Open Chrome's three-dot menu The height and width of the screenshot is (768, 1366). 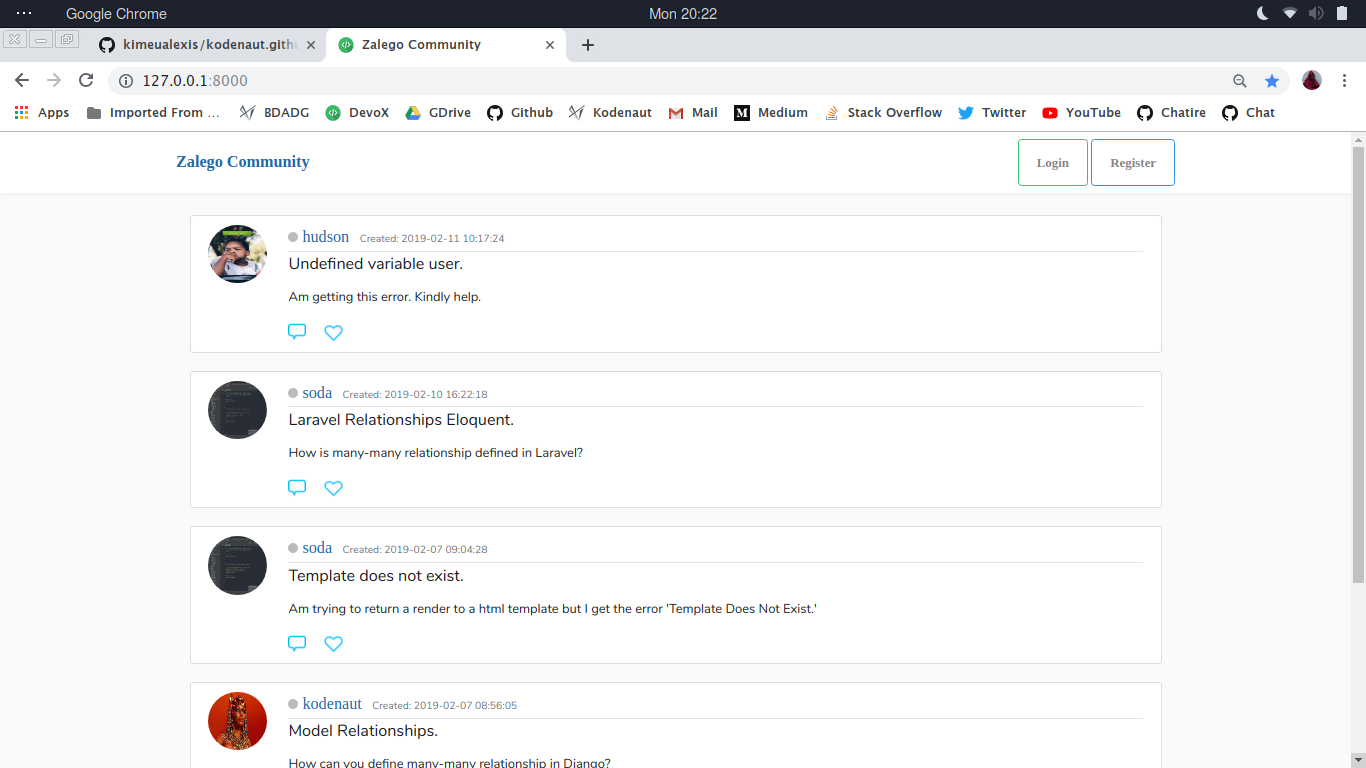(1345, 81)
